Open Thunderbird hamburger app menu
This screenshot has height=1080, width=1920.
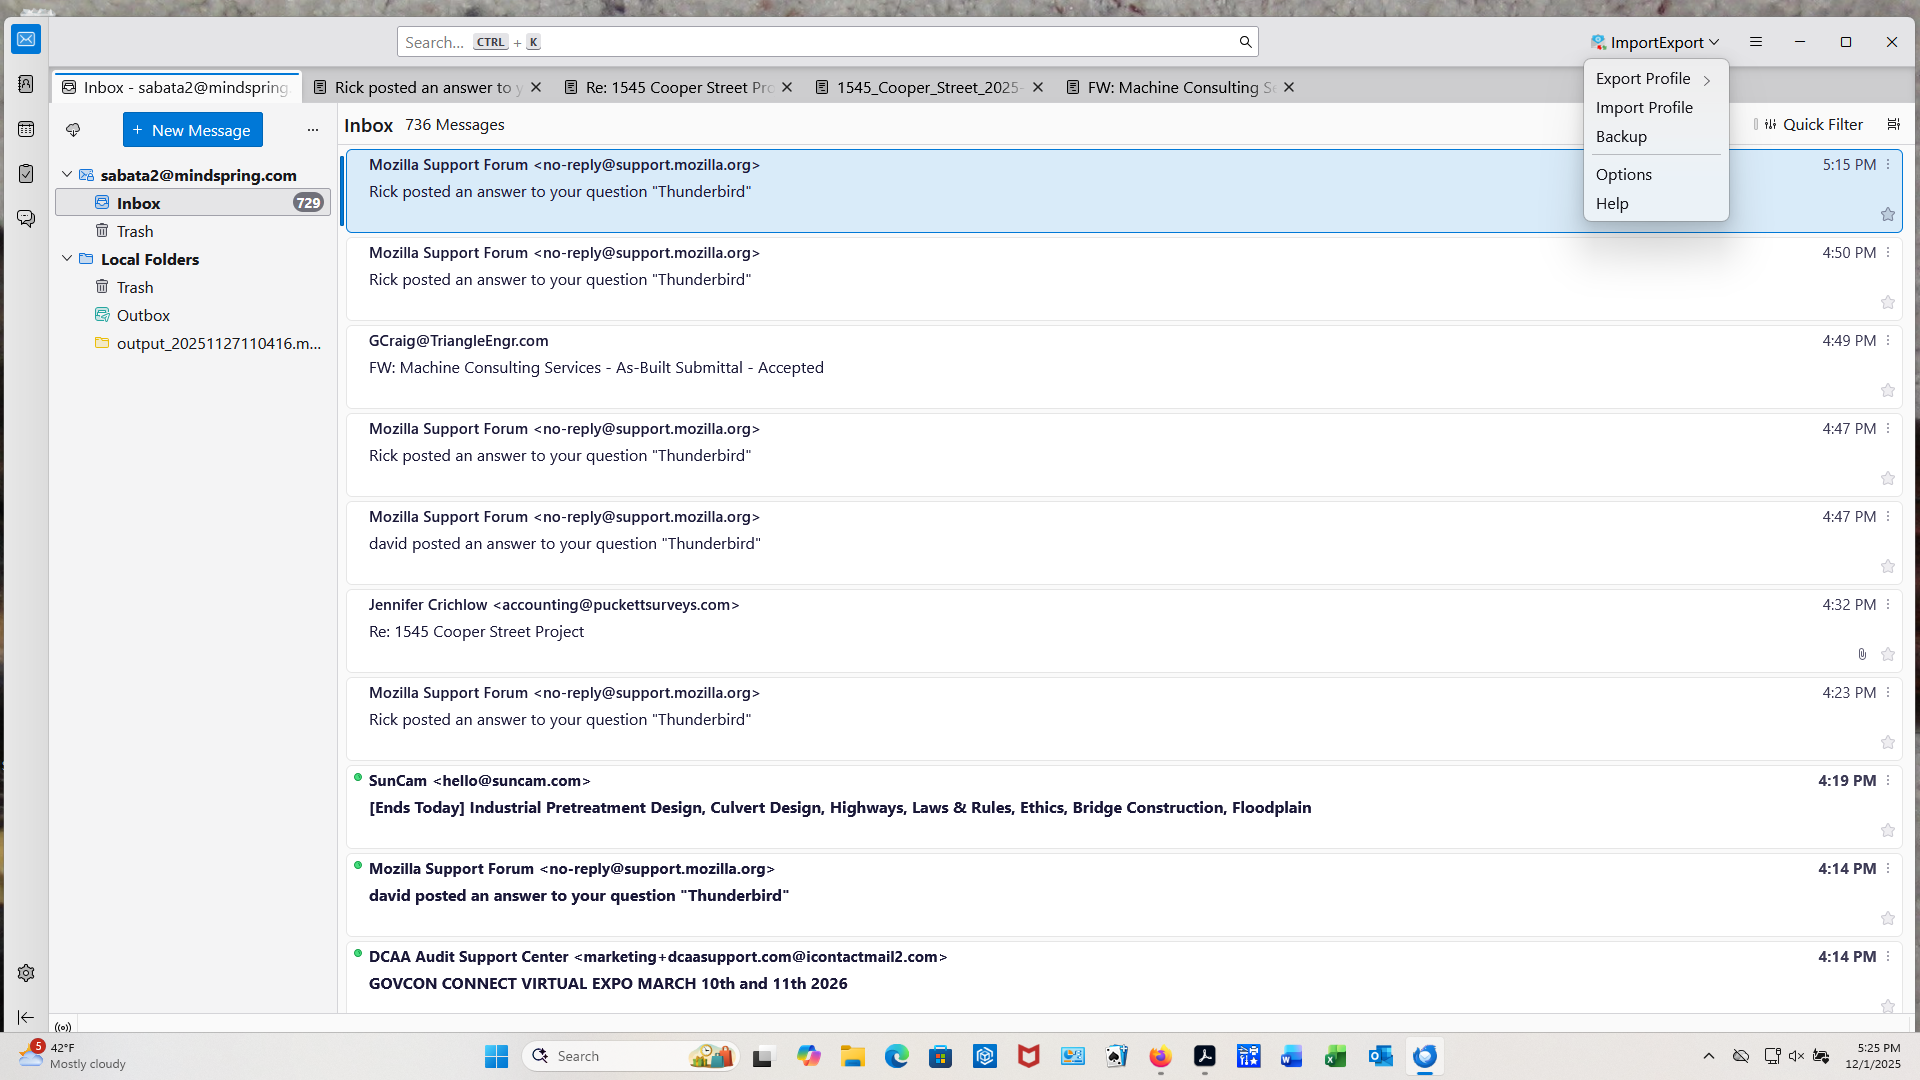point(1755,42)
